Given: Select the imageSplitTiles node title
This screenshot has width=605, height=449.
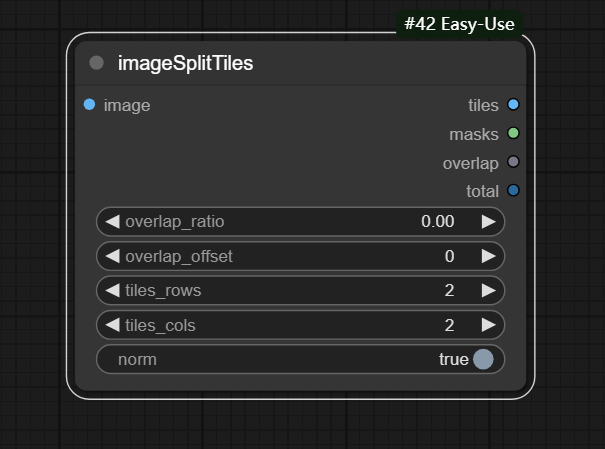Looking at the screenshot, I should tap(185, 63).
